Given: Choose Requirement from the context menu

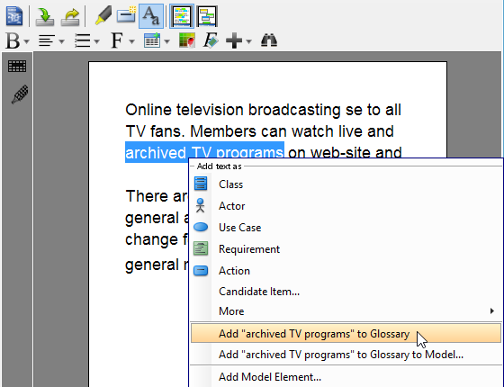Looking at the screenshot, I should coord(346,249).
